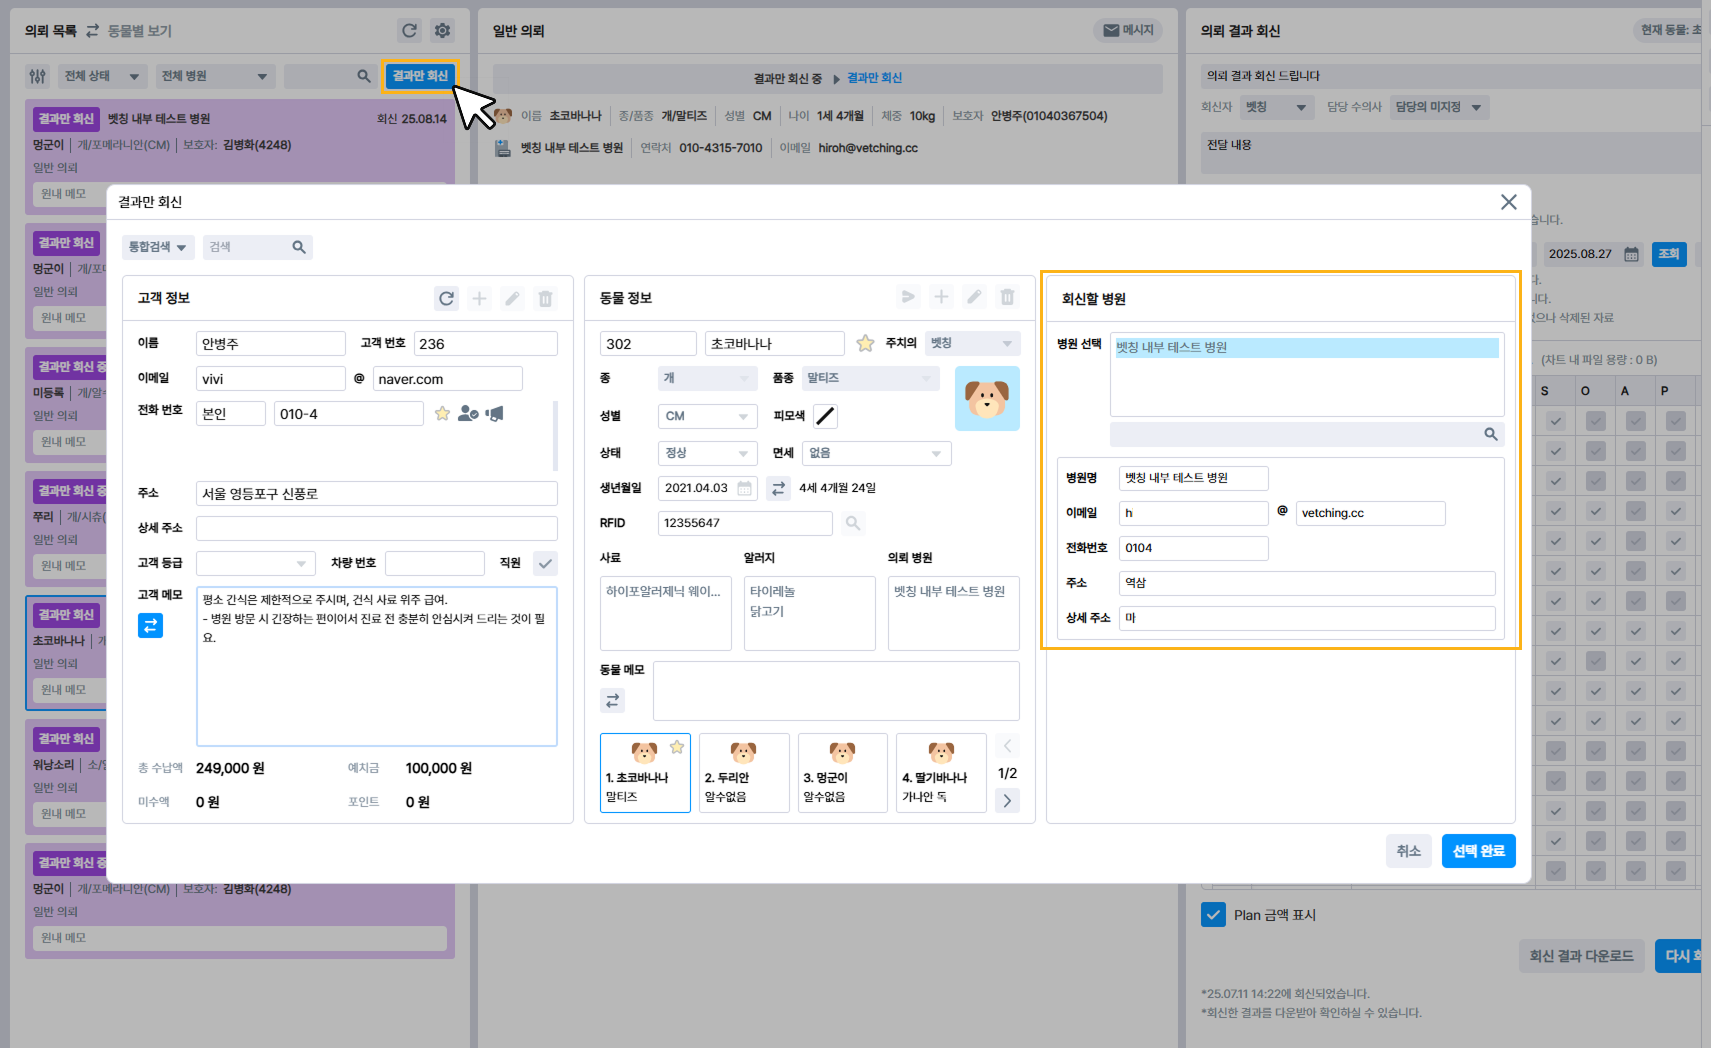Click the star next to the phone number
The height and width of the screenshot is (1048, 1711).
point(442,413)
